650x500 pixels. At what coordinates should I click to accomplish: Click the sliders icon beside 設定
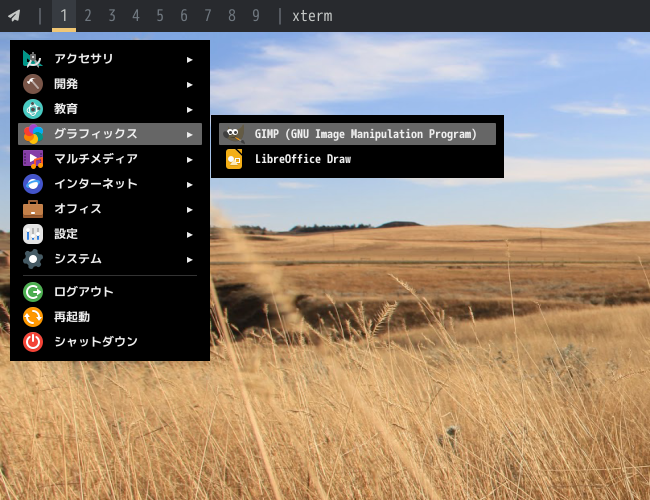33,234
